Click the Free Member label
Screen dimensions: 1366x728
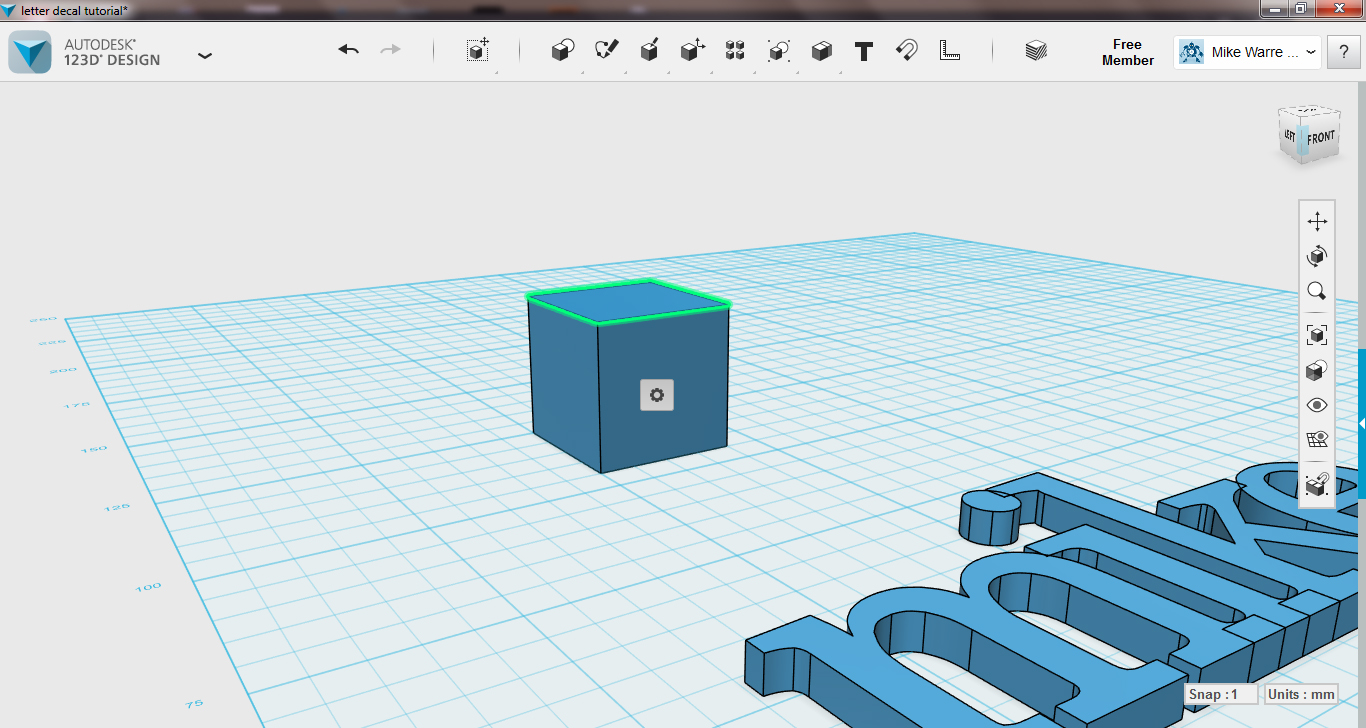pos(1127,52)
